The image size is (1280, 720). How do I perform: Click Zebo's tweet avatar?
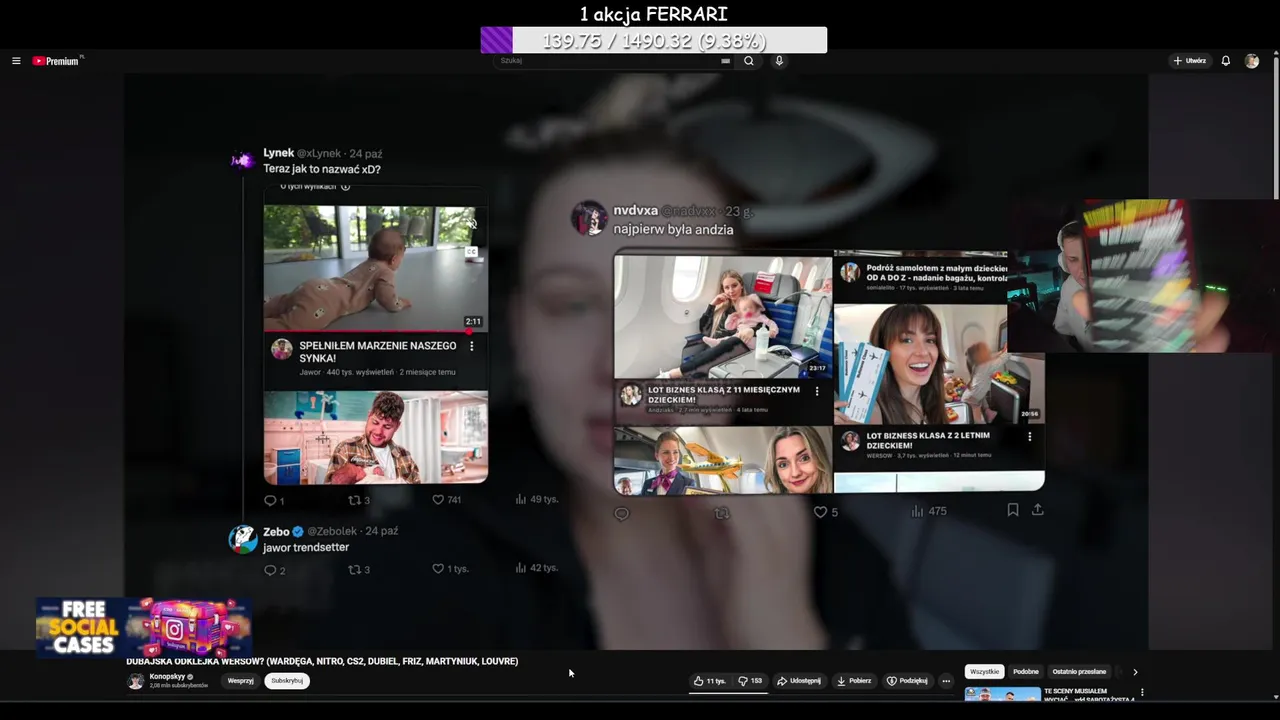[243, 539]
